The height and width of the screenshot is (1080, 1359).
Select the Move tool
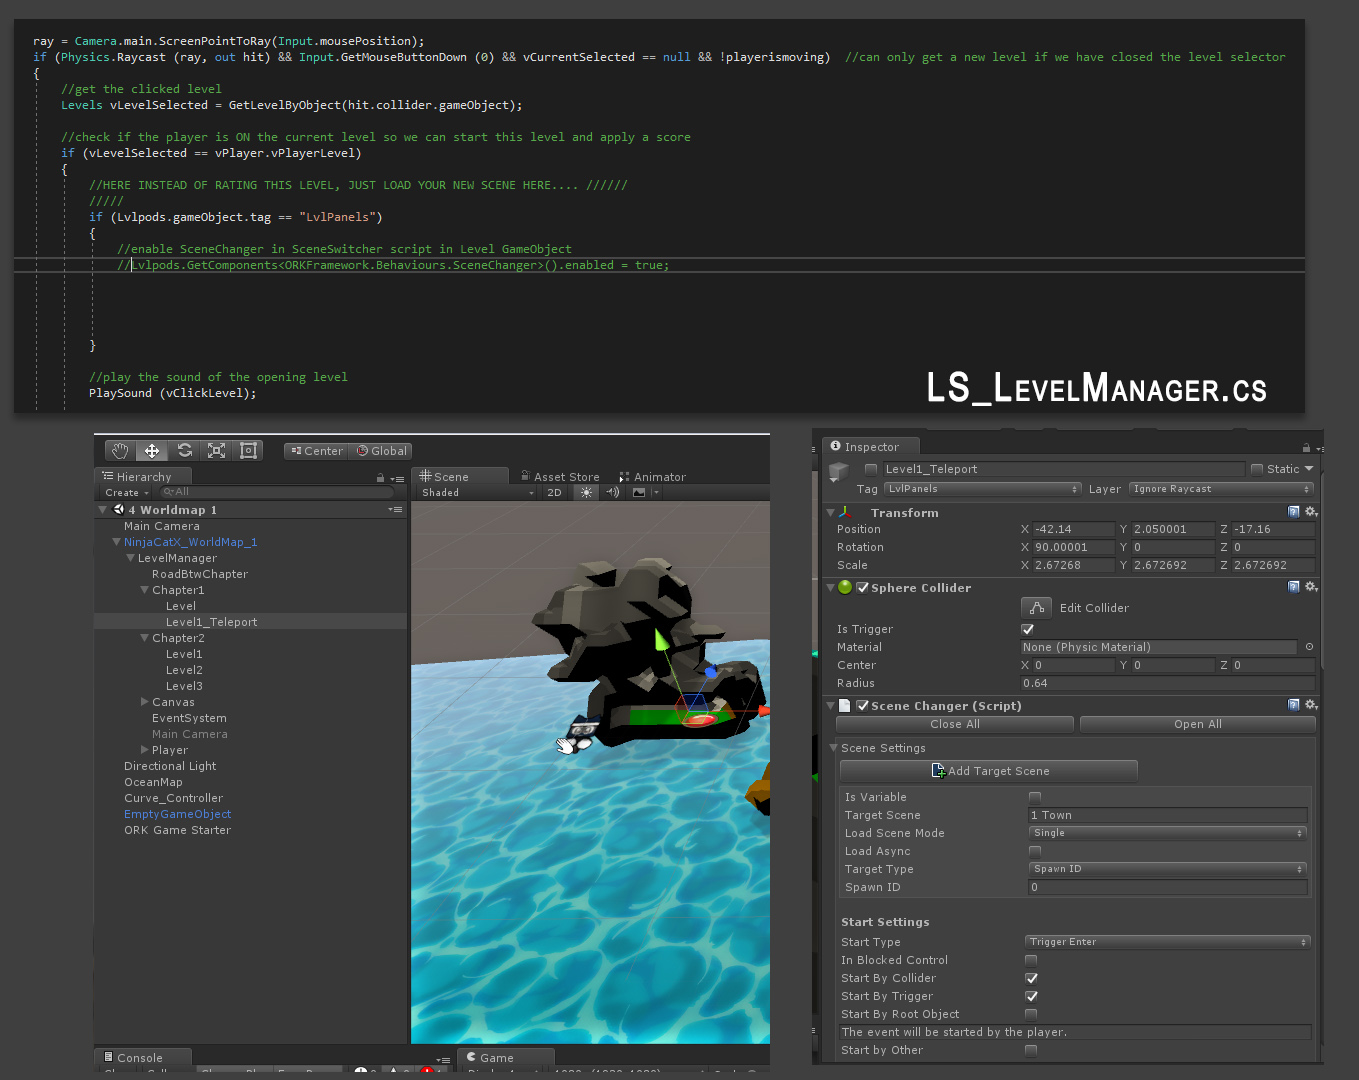point(152,451)
